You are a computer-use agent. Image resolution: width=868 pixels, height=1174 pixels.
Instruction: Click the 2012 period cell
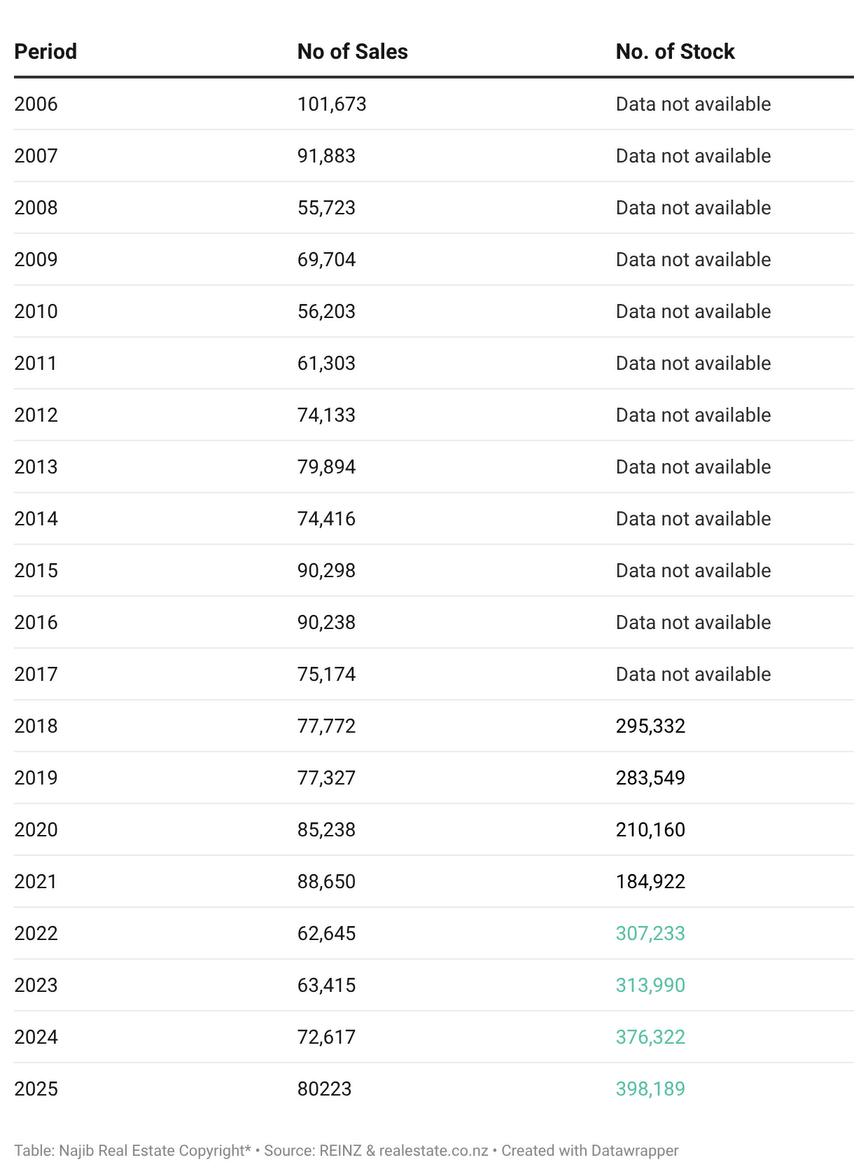pyautogui.click(x=36, y=415)
